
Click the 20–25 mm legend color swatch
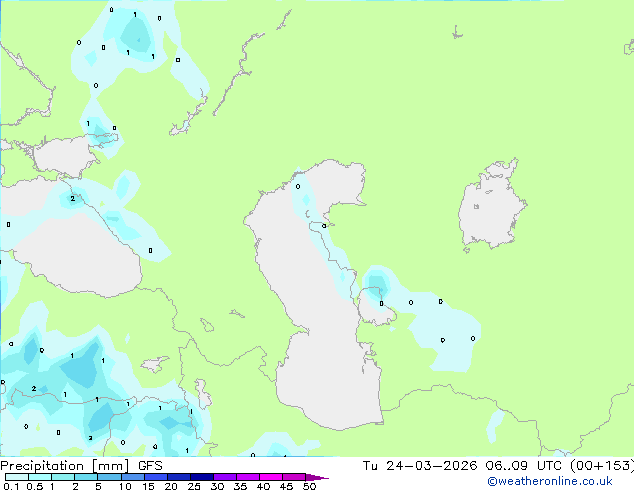pyautogui.click(x=179, y=477)
